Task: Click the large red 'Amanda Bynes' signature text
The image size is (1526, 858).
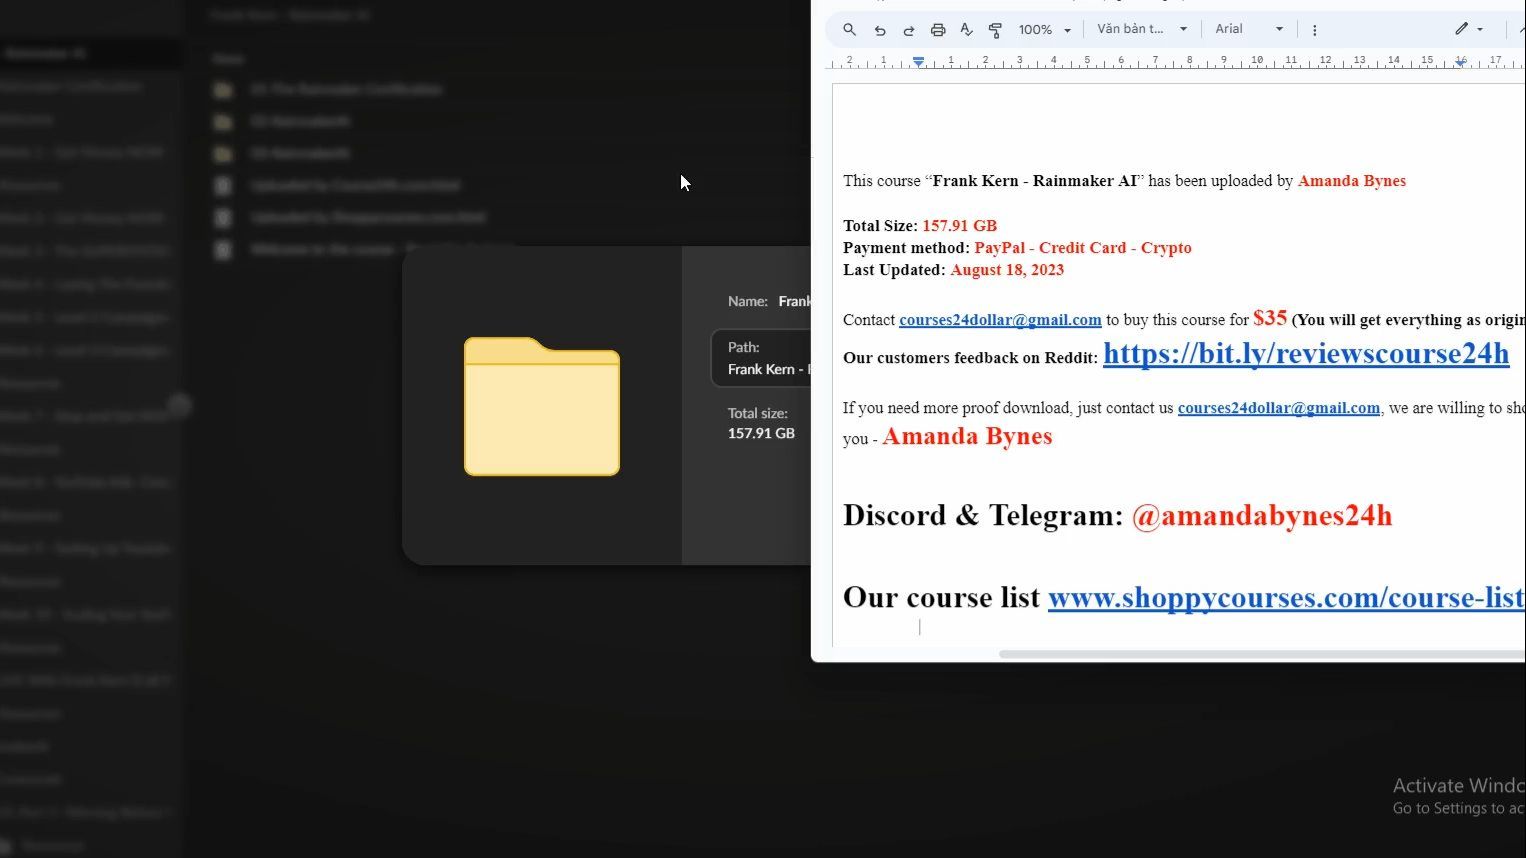Action: coord(967,436)
